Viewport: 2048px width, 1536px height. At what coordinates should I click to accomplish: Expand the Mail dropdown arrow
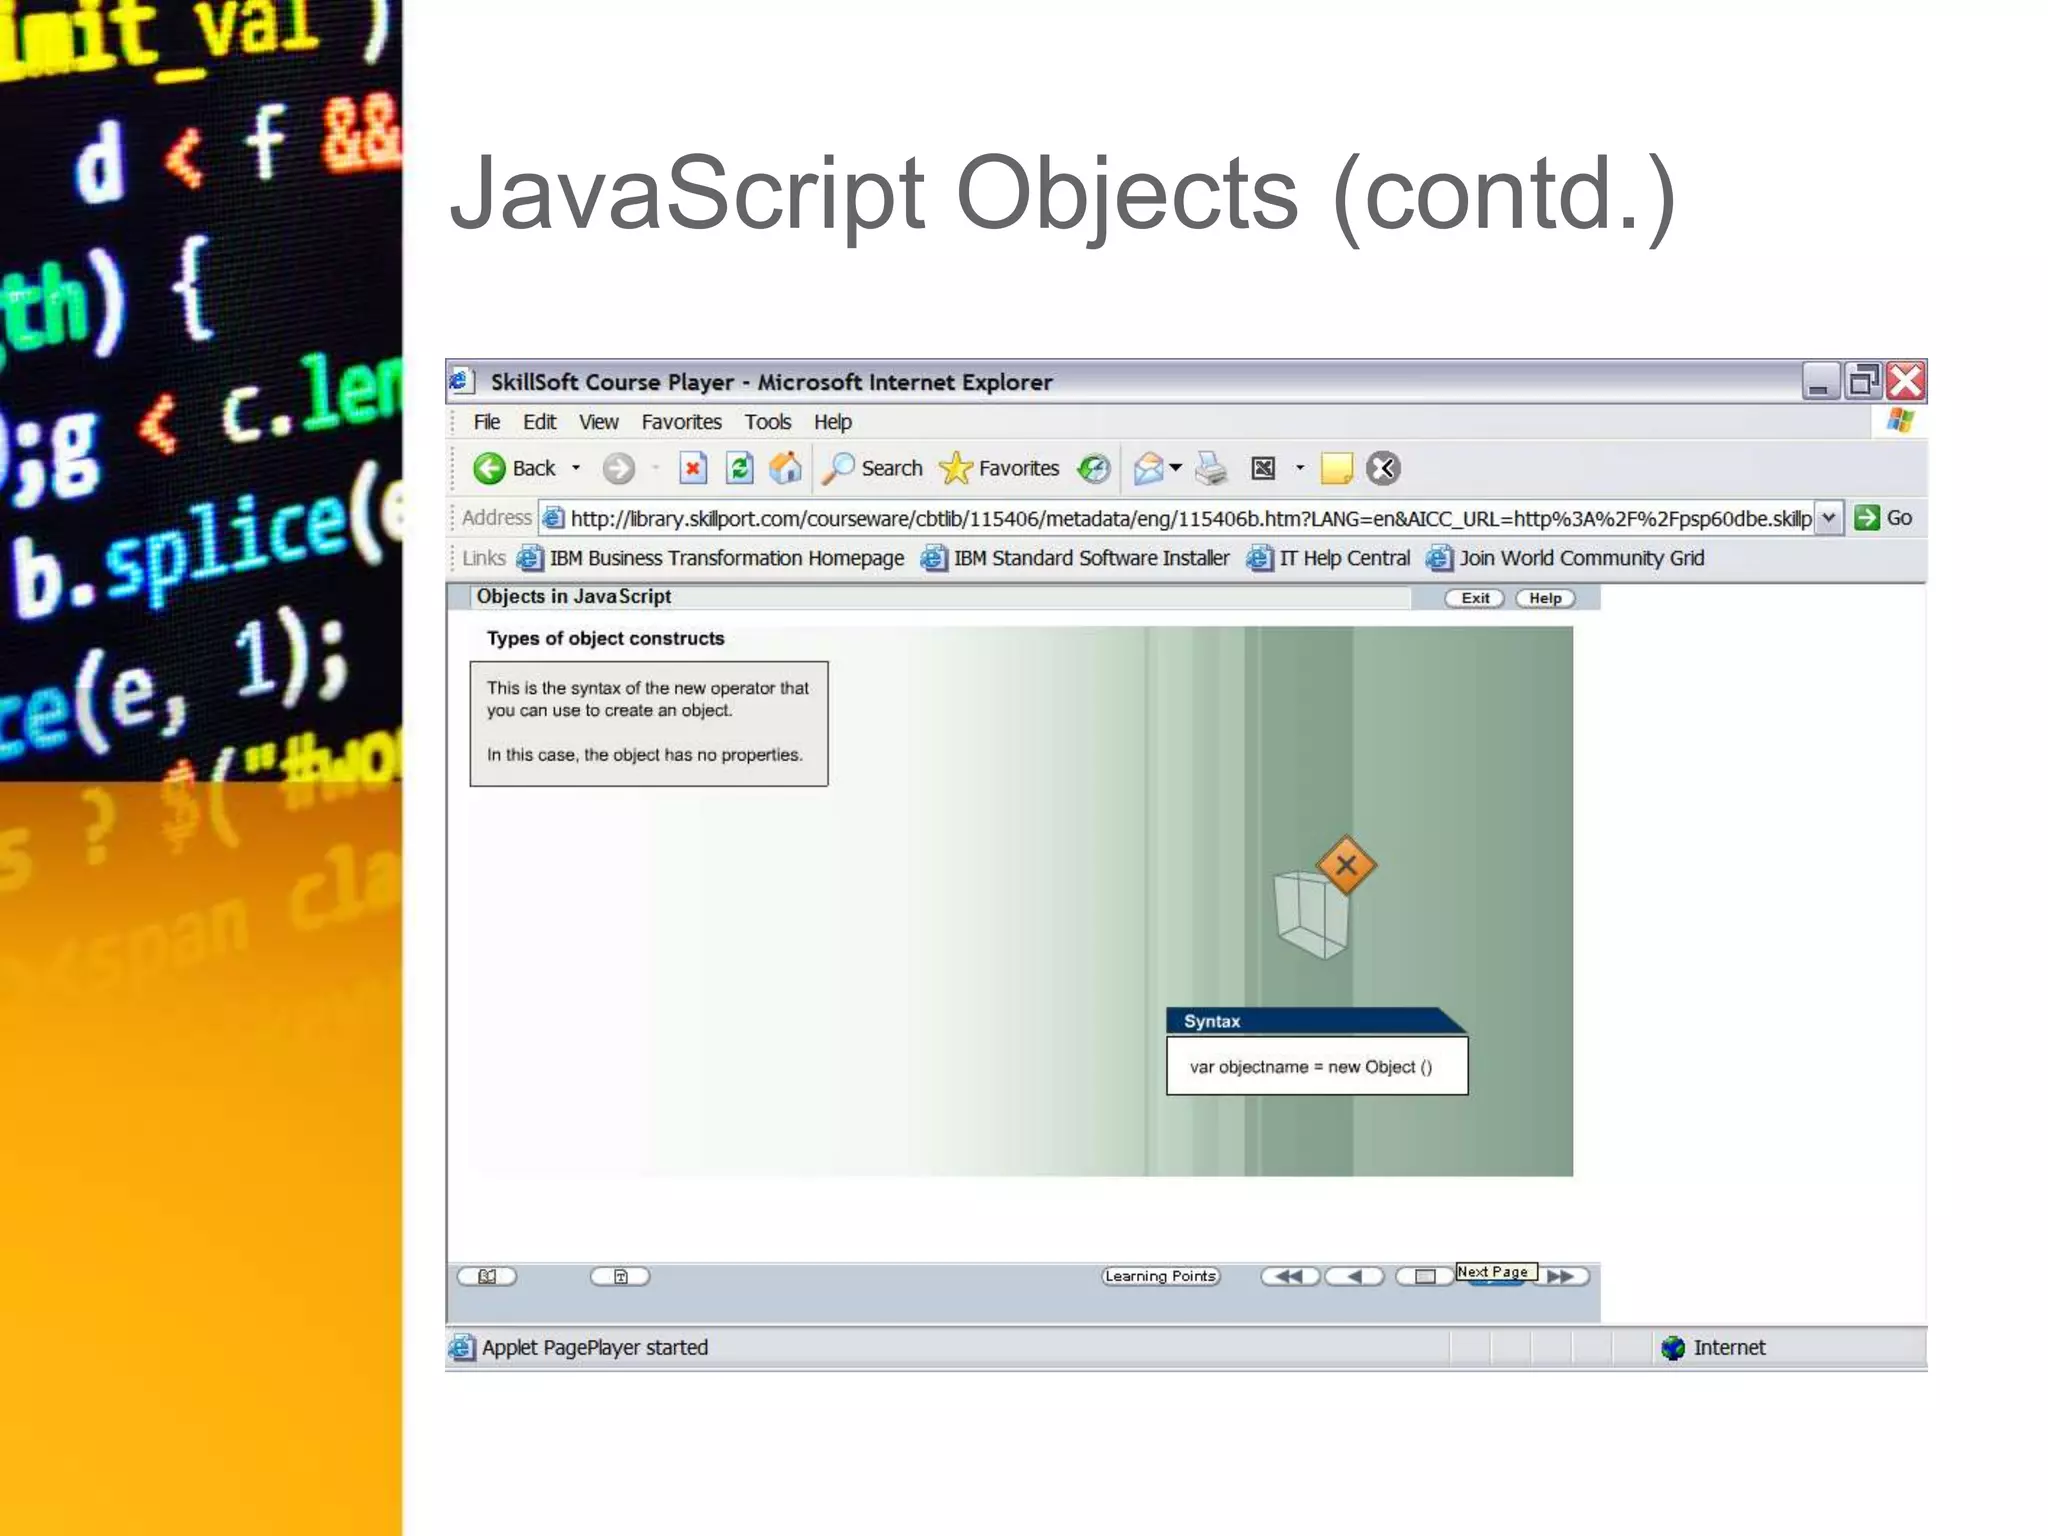pyautogui.click(x=1176, y=467)
